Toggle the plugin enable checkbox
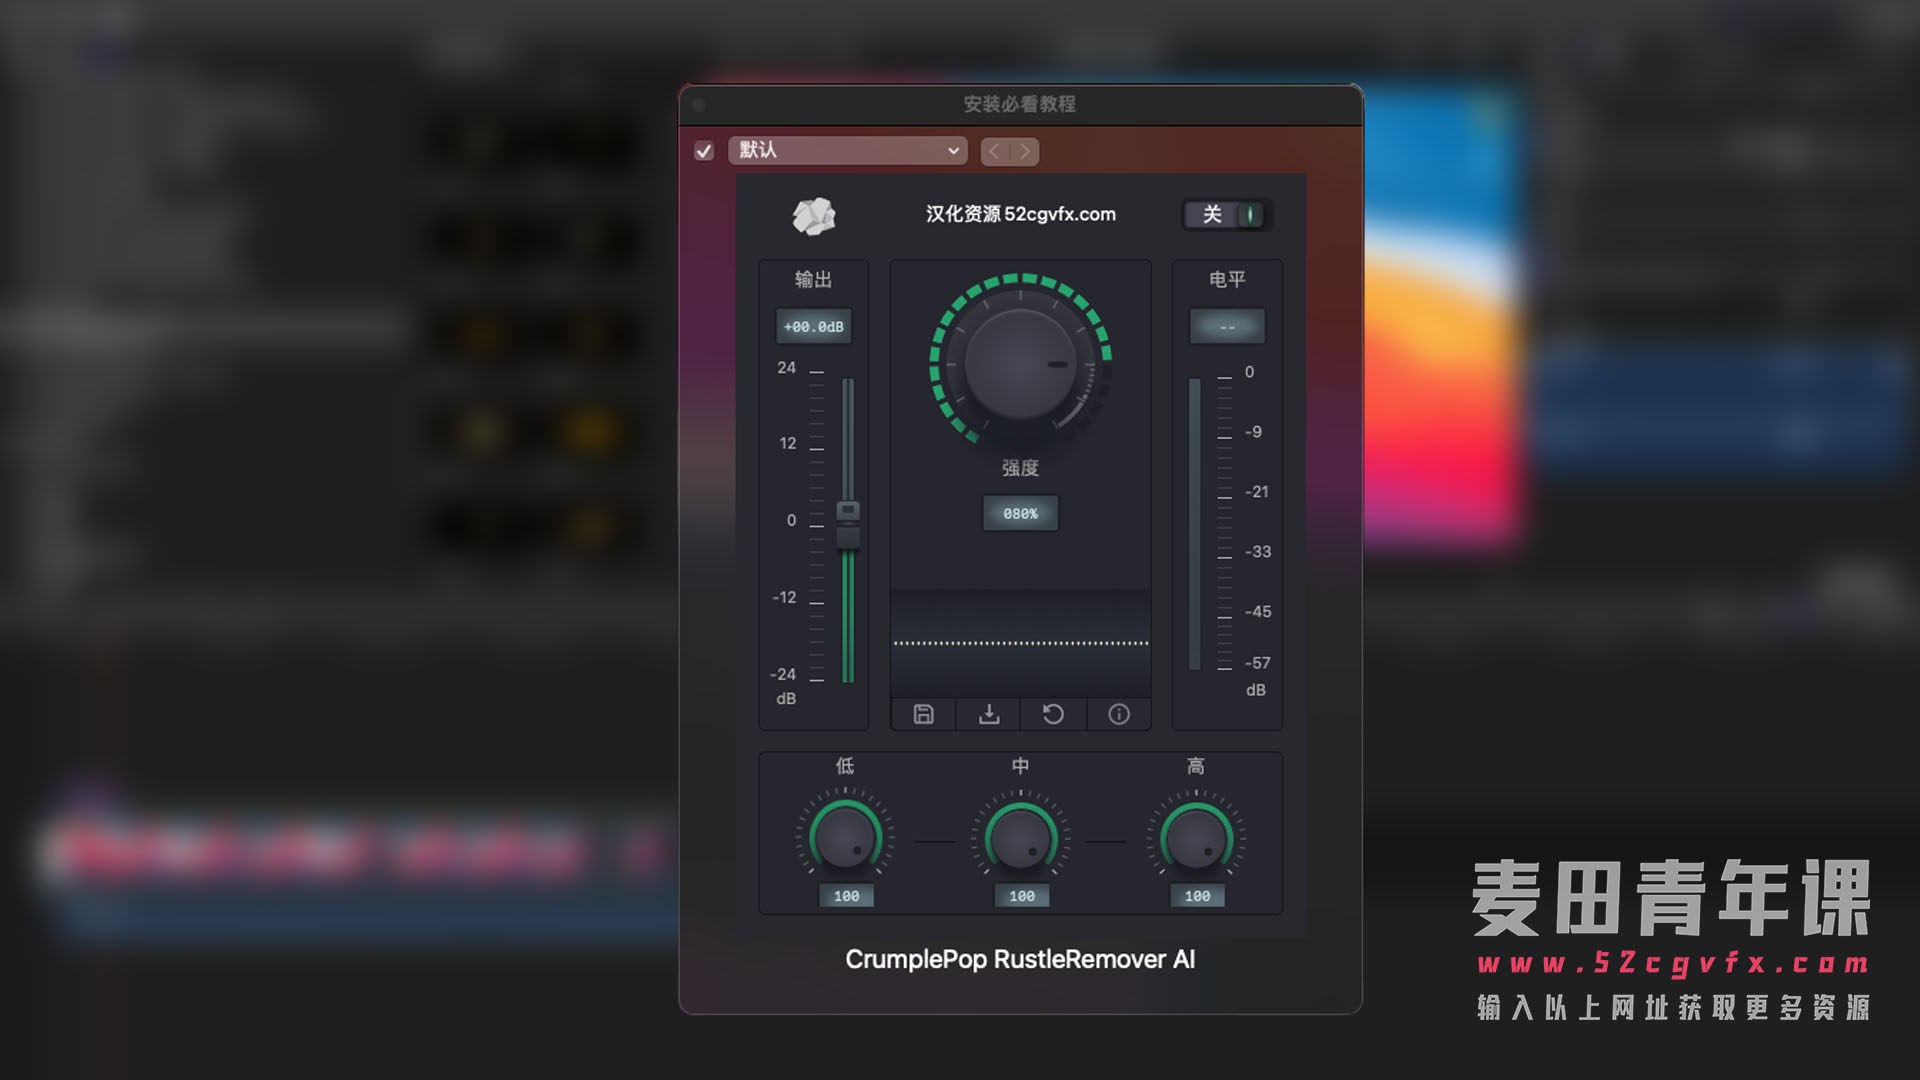Image resolution: width=1920 pixels, height=1080 pixels. pyautogui.click(x=704, y=151)
